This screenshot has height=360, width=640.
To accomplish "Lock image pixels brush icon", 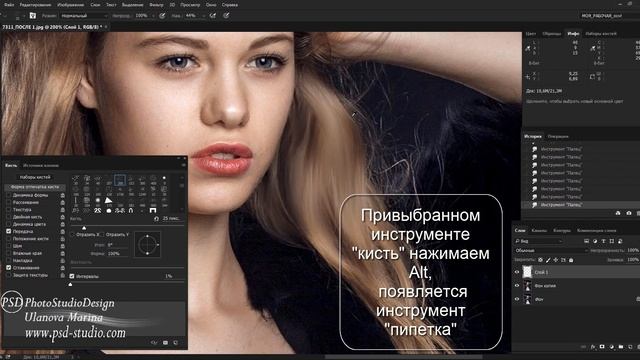I will tap(548, 260).
